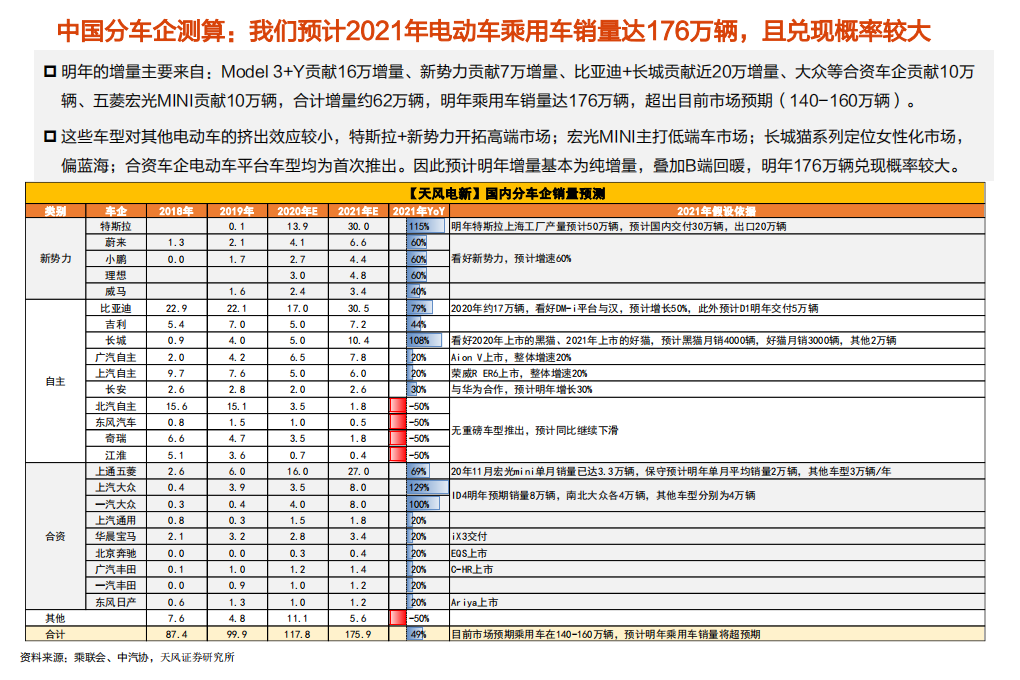Click the red marker on the 江淮 row
1020x680 pixels.
coord(398,453)
